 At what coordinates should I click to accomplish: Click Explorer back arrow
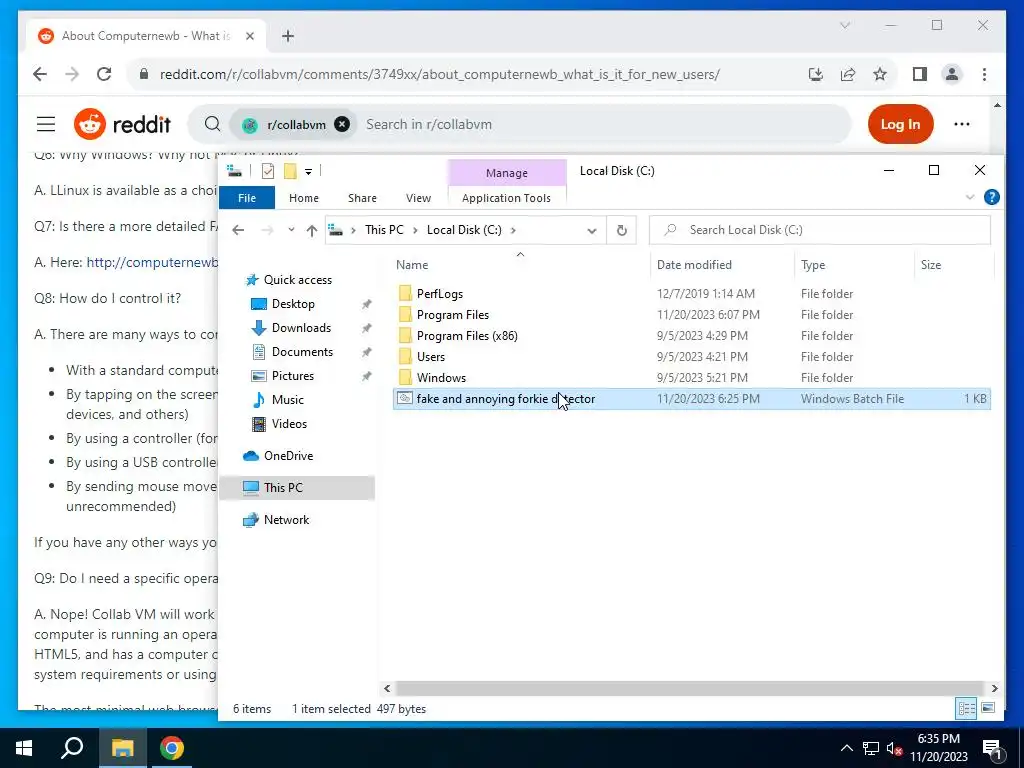click(238, 230)
